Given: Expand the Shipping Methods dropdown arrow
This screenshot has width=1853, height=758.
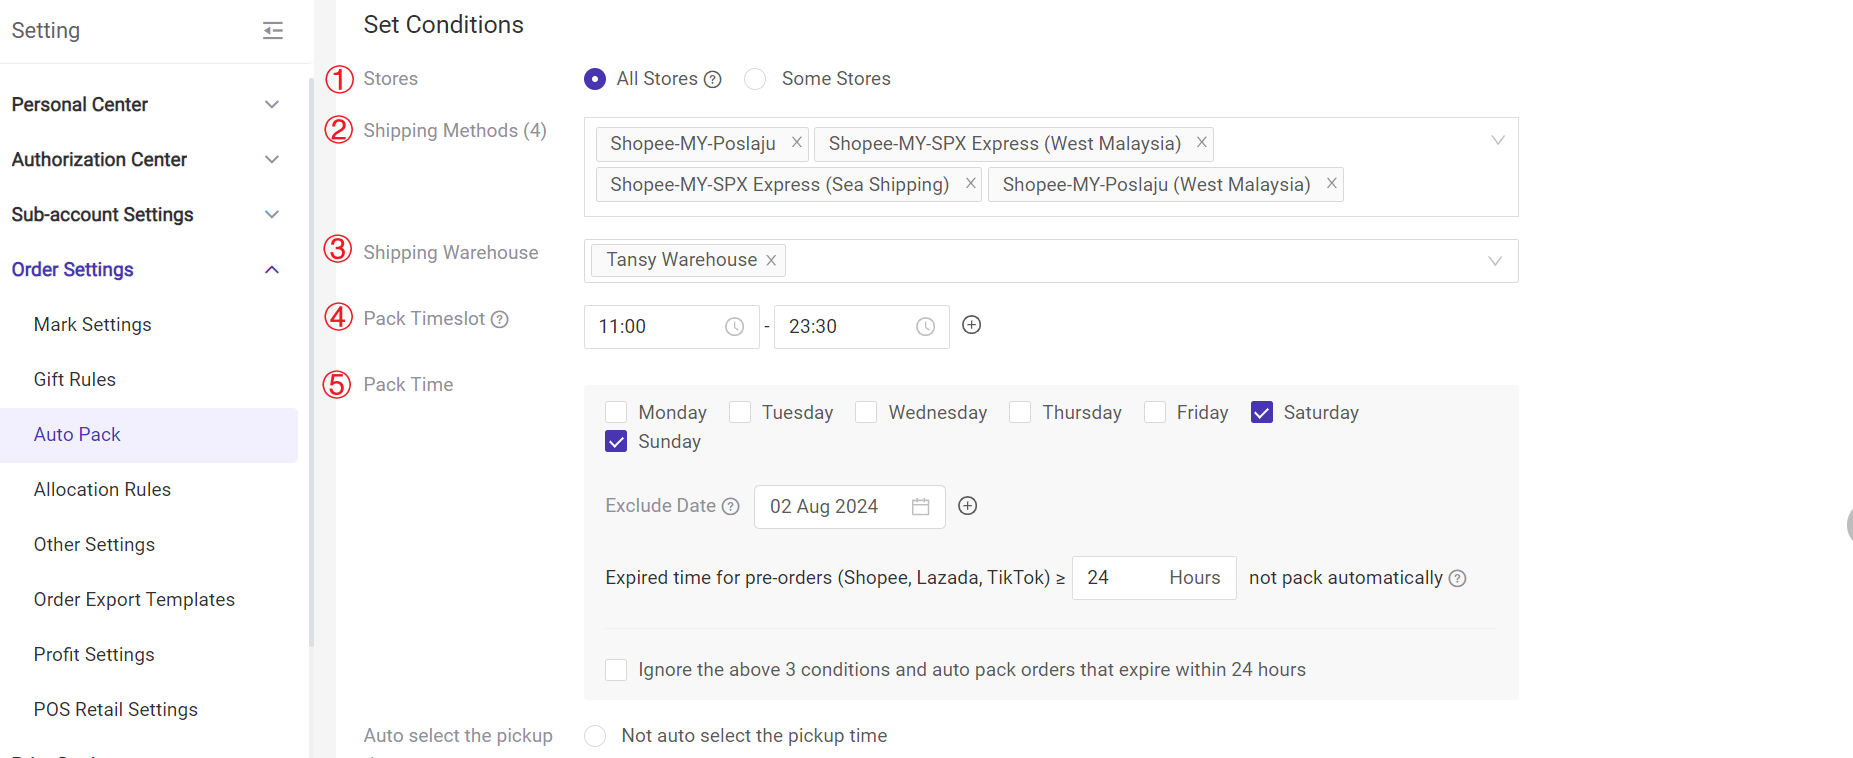Looking at the screenshot, I should [1497, 140].
